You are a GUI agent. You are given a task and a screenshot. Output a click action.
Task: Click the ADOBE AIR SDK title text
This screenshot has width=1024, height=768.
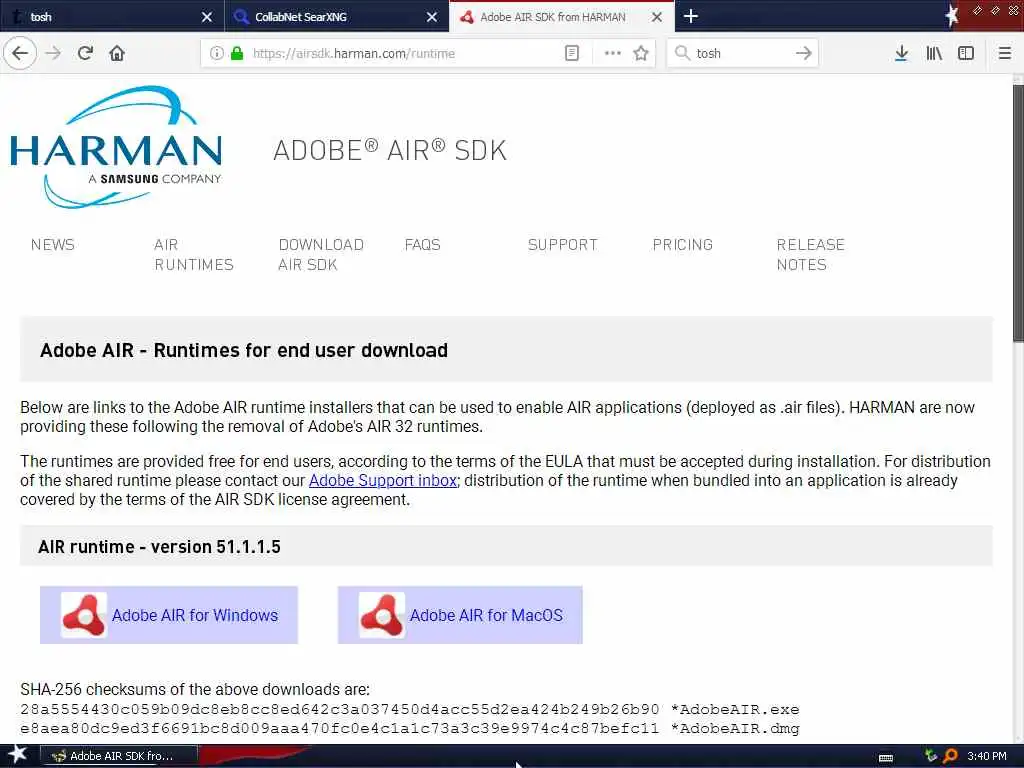pyautogui.click(x=390, y=150)
